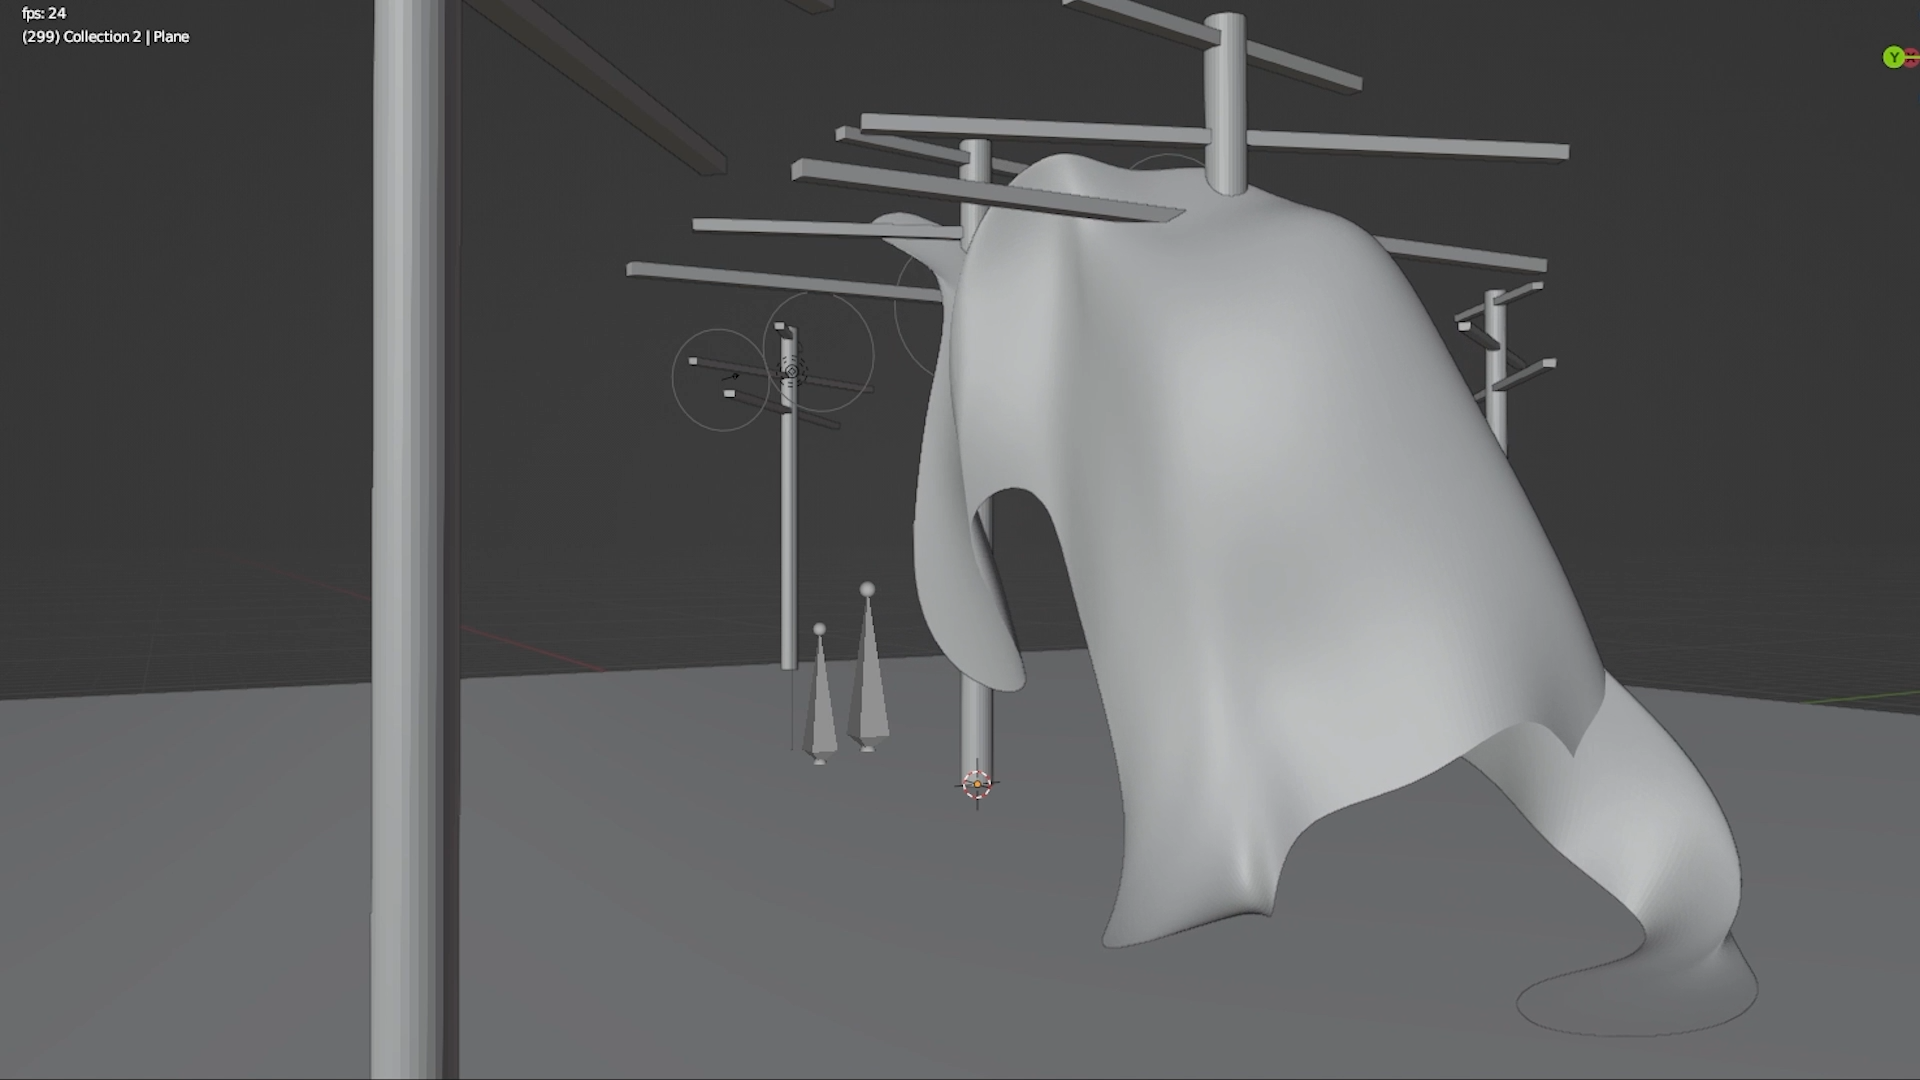Click the fps: 24 text overlay
This screenshot has height=1080, width=1920.
44,13
